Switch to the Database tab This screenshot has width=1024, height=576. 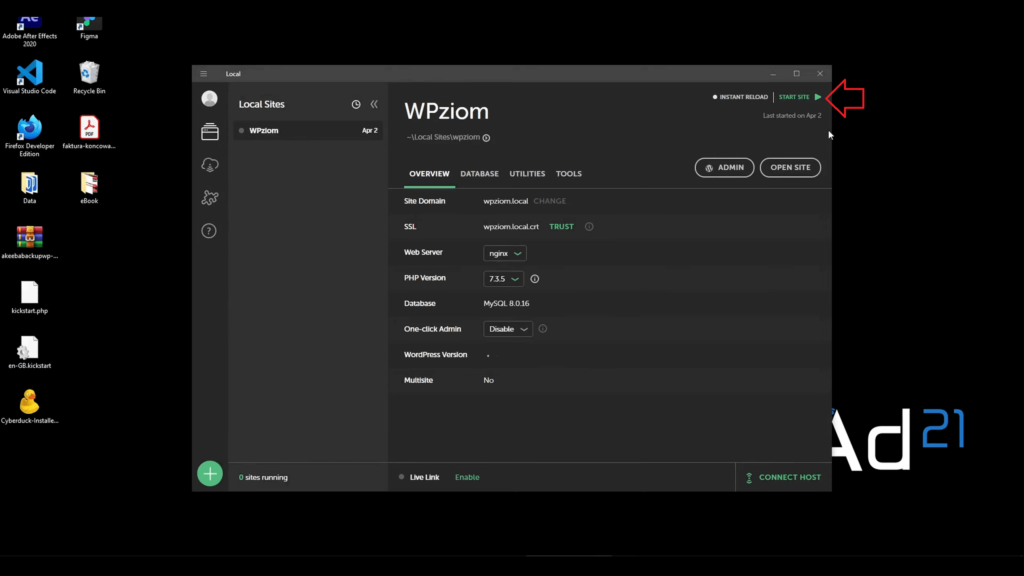click(479, 174)
